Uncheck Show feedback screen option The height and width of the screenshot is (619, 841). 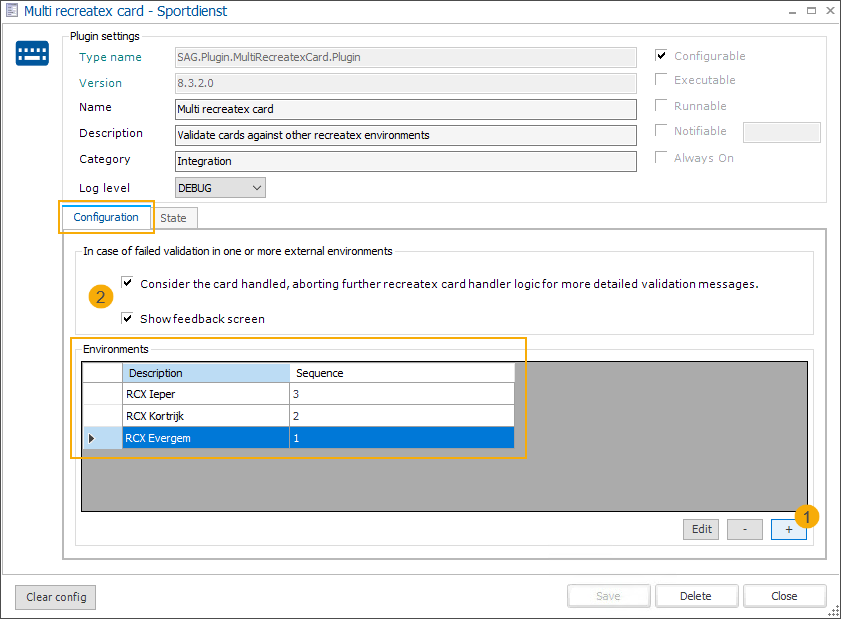pos(127,319)
